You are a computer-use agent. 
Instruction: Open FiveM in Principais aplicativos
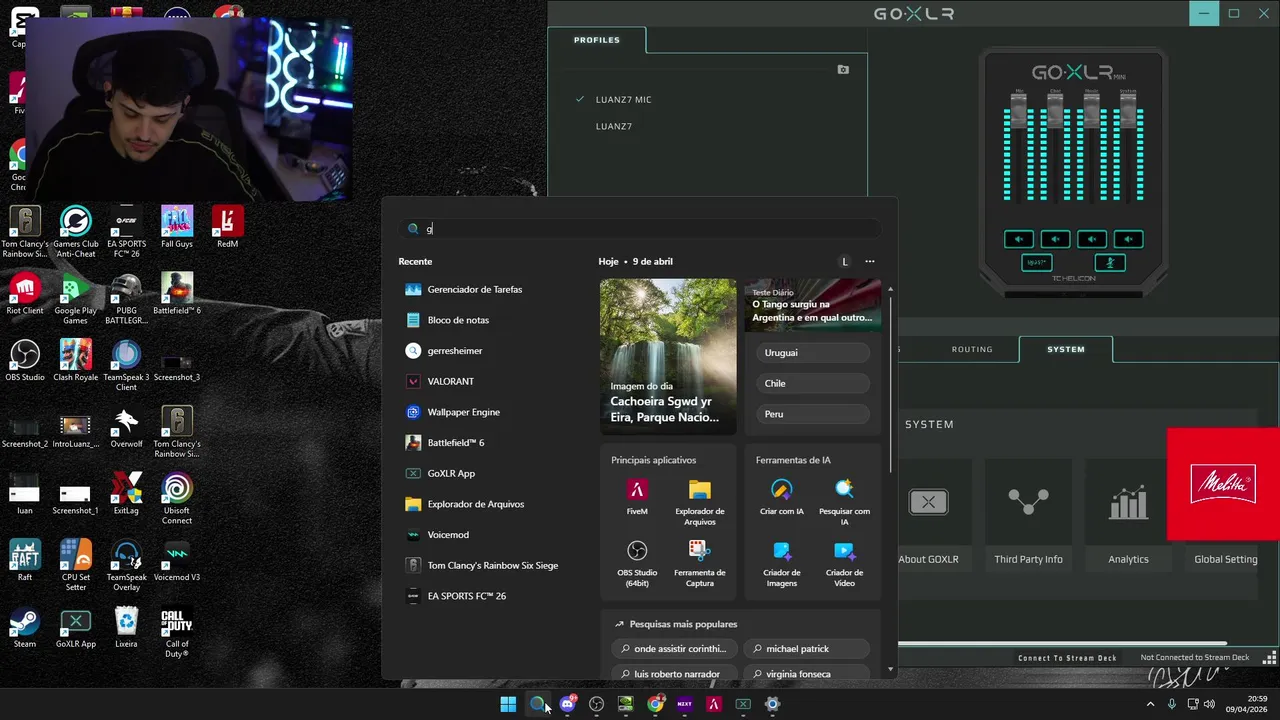[637, 497]
